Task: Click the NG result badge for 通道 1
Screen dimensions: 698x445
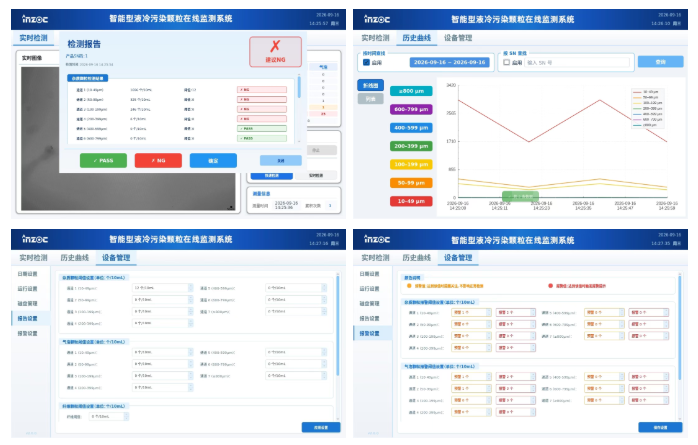Action: [x=262, y=90]
